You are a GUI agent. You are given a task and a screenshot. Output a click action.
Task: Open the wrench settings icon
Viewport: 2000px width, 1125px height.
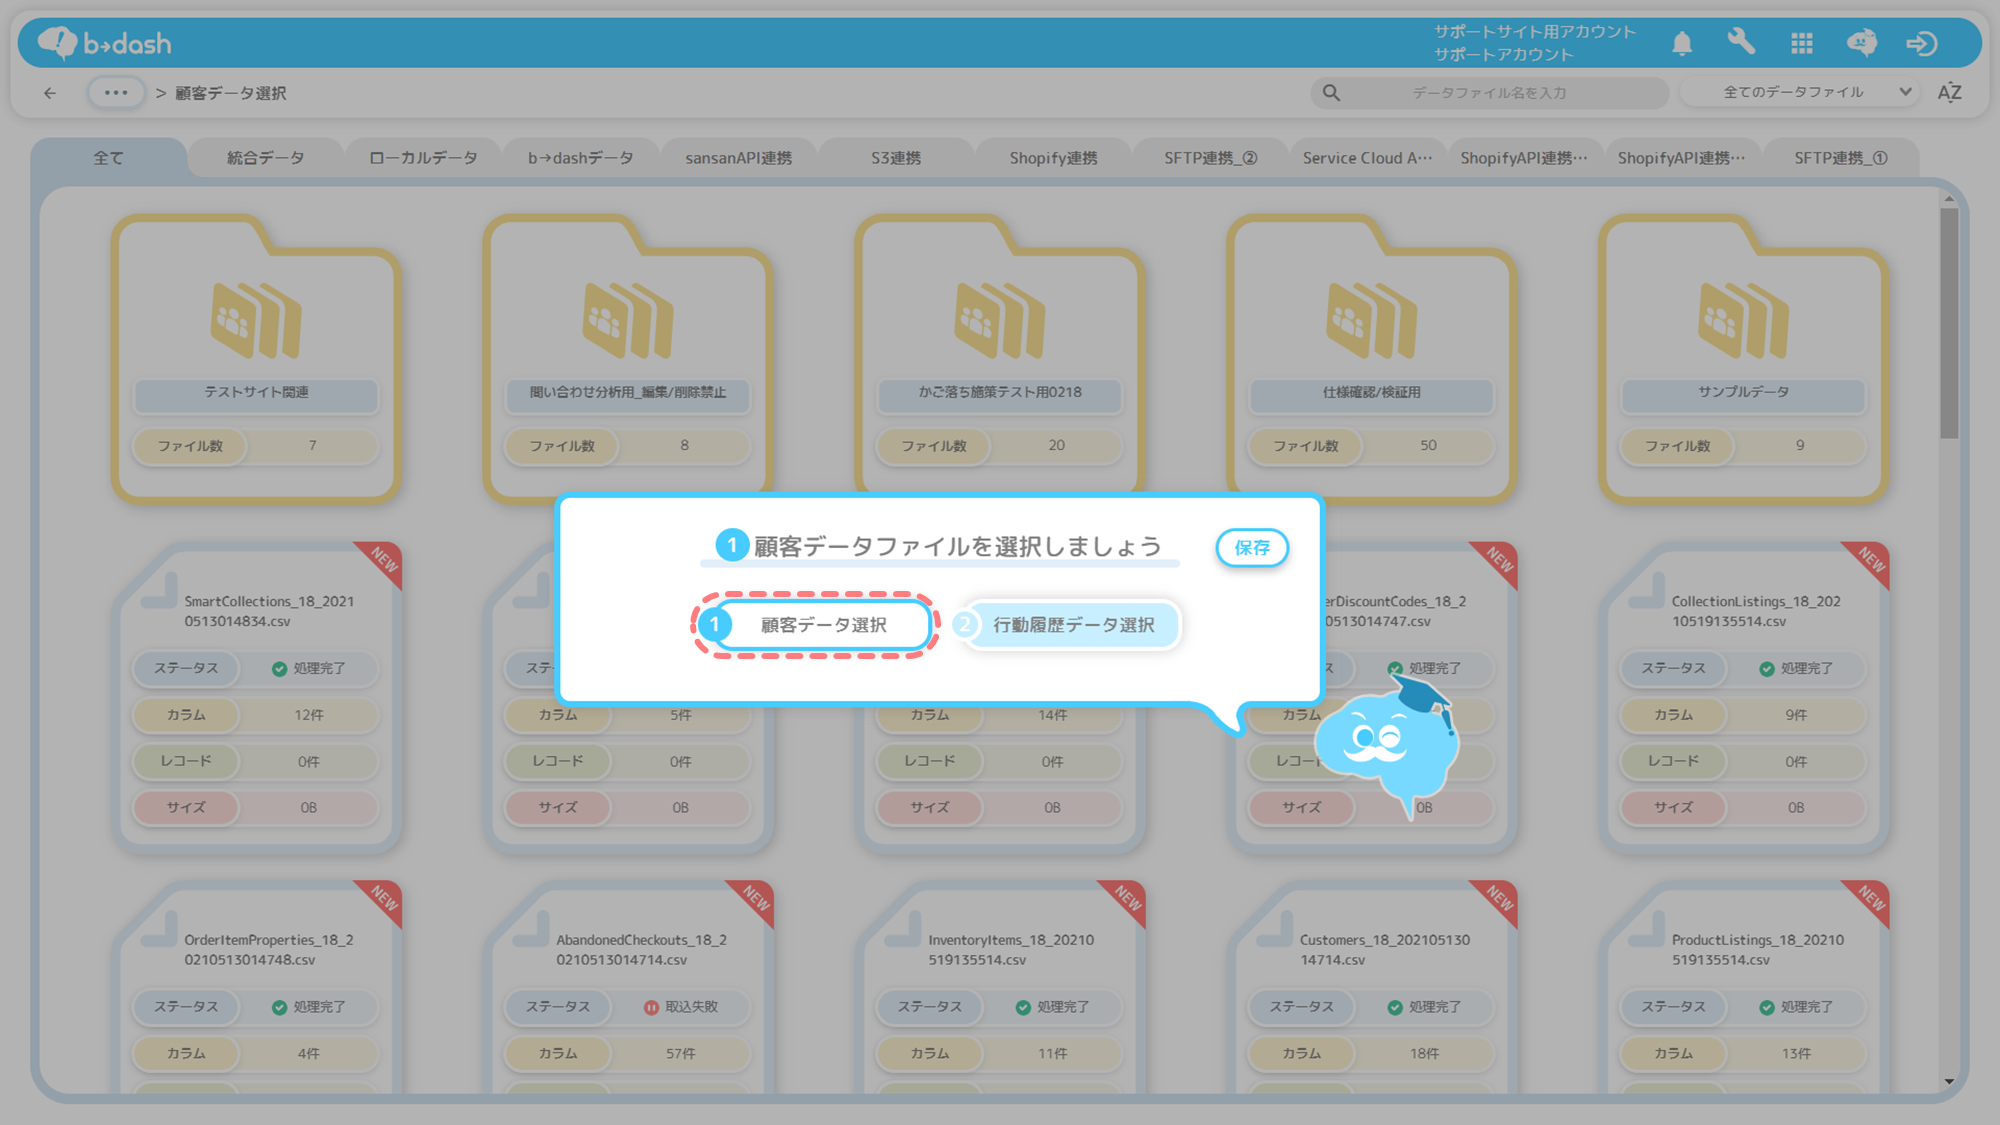[1741, 42]
